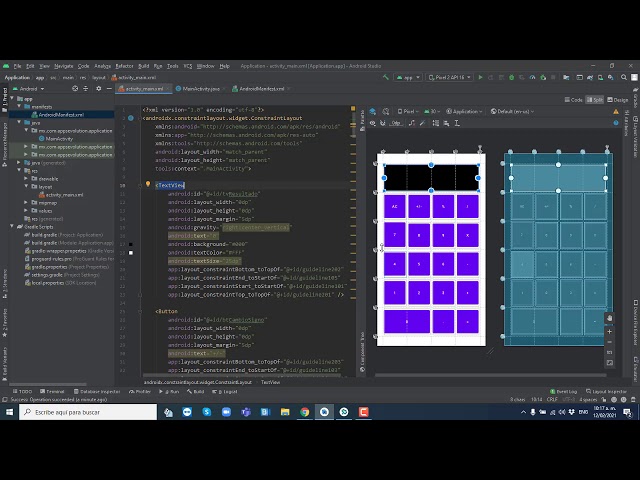Click the Select Design Surface layers icon
640x480 pixels.
tap(373, 111)
